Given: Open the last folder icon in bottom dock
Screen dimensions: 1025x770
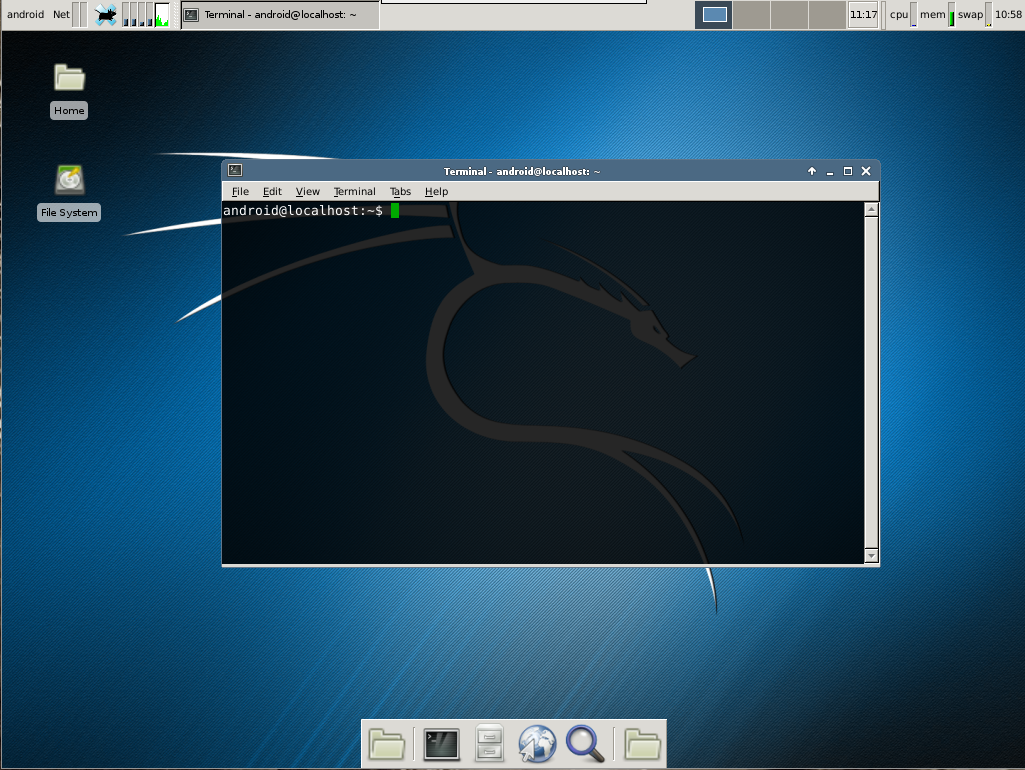Looking at the screenshot, I should (642, 744).
